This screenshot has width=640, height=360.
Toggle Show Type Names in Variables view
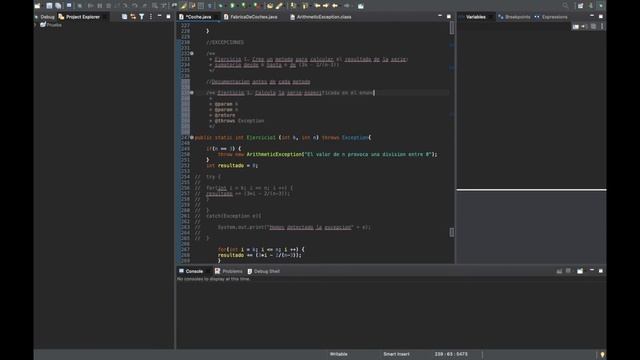point(576,27)
